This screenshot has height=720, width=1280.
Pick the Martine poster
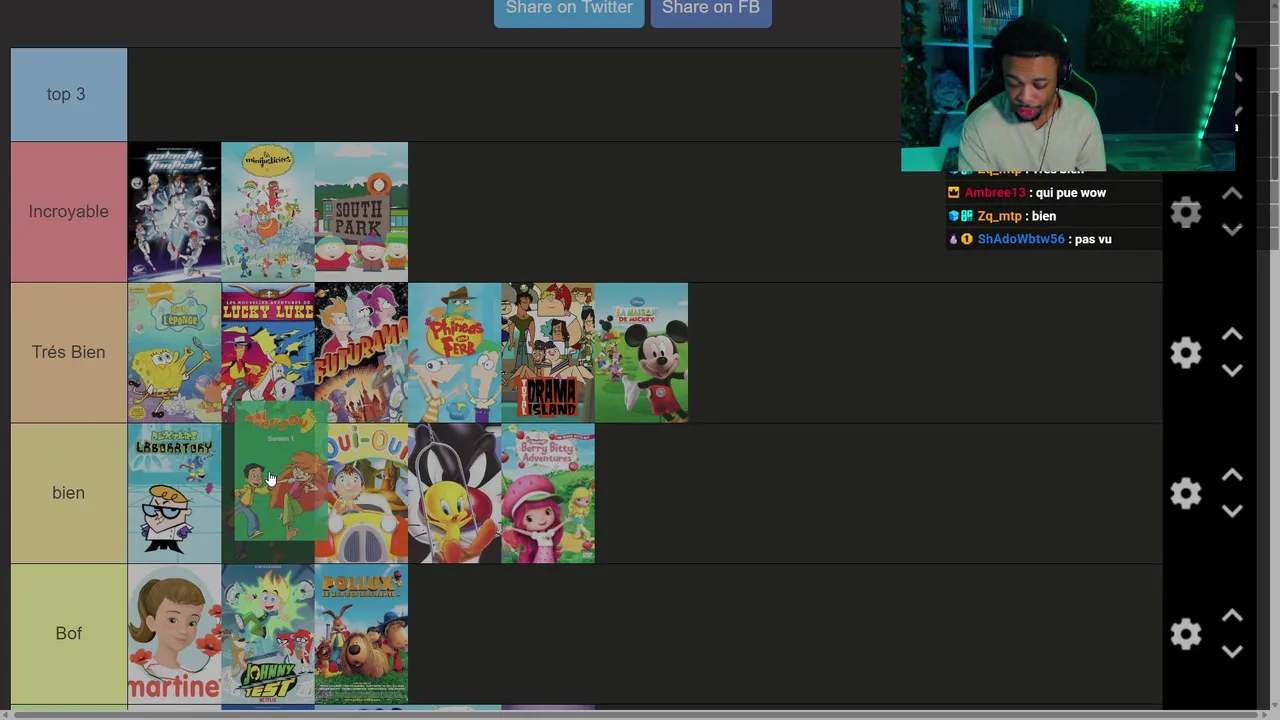(x=174, y=634)
